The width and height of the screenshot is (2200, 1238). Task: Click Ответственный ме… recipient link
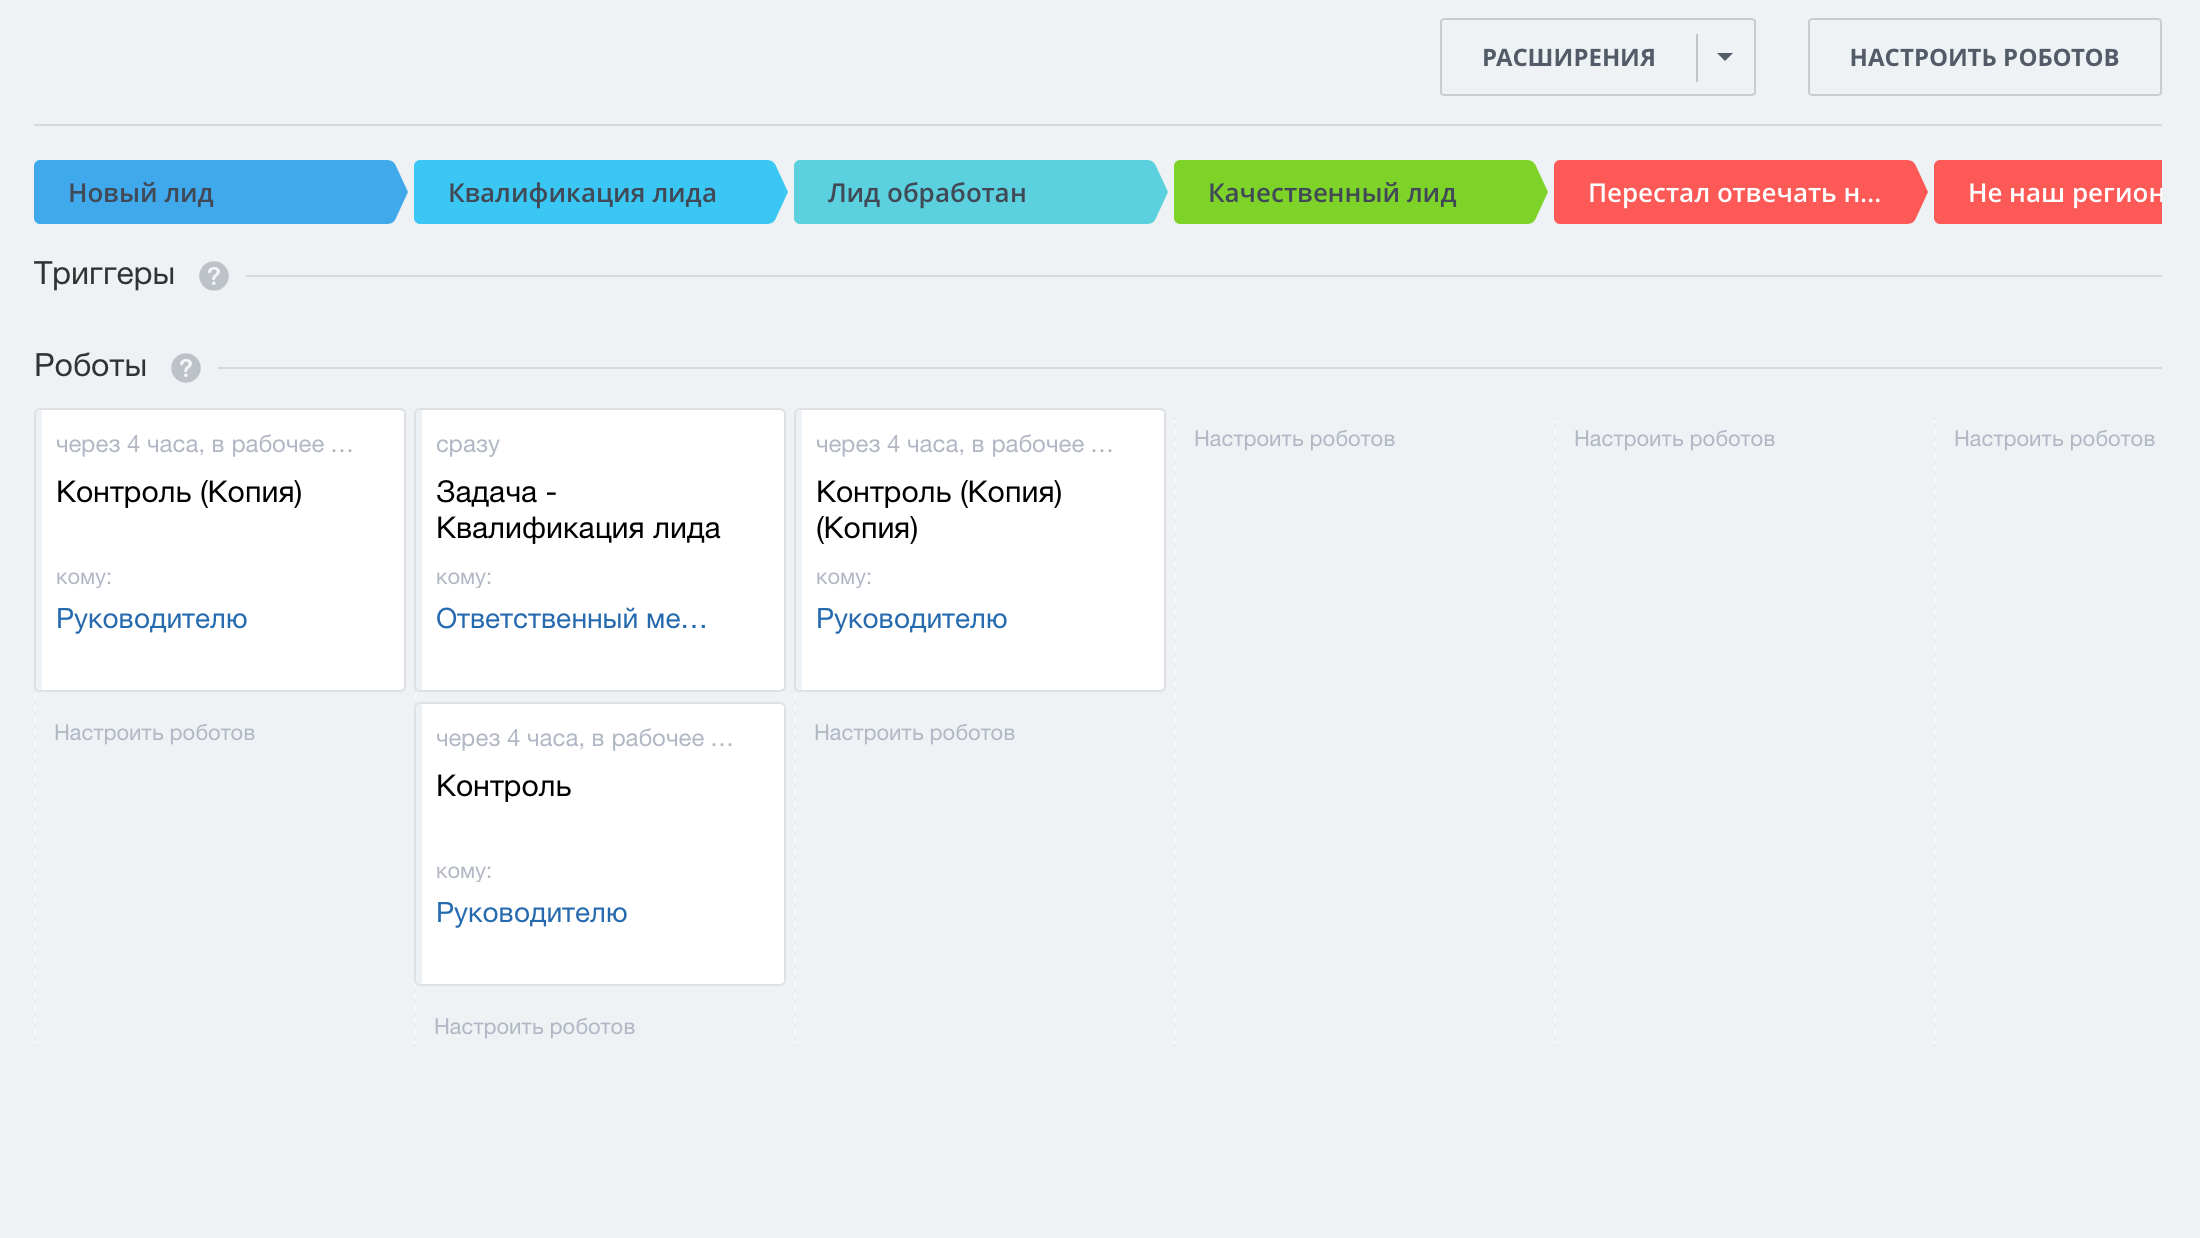point(571,619)
